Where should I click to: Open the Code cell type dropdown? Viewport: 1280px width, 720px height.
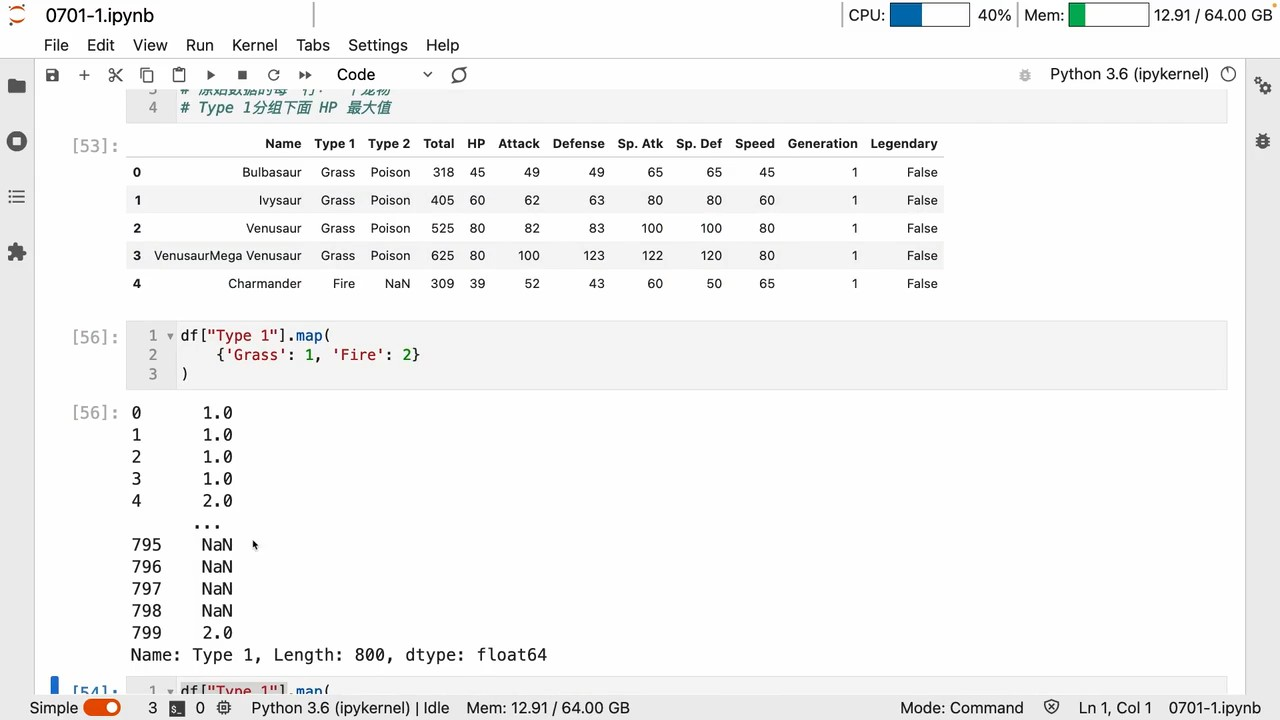pos(384,75)
